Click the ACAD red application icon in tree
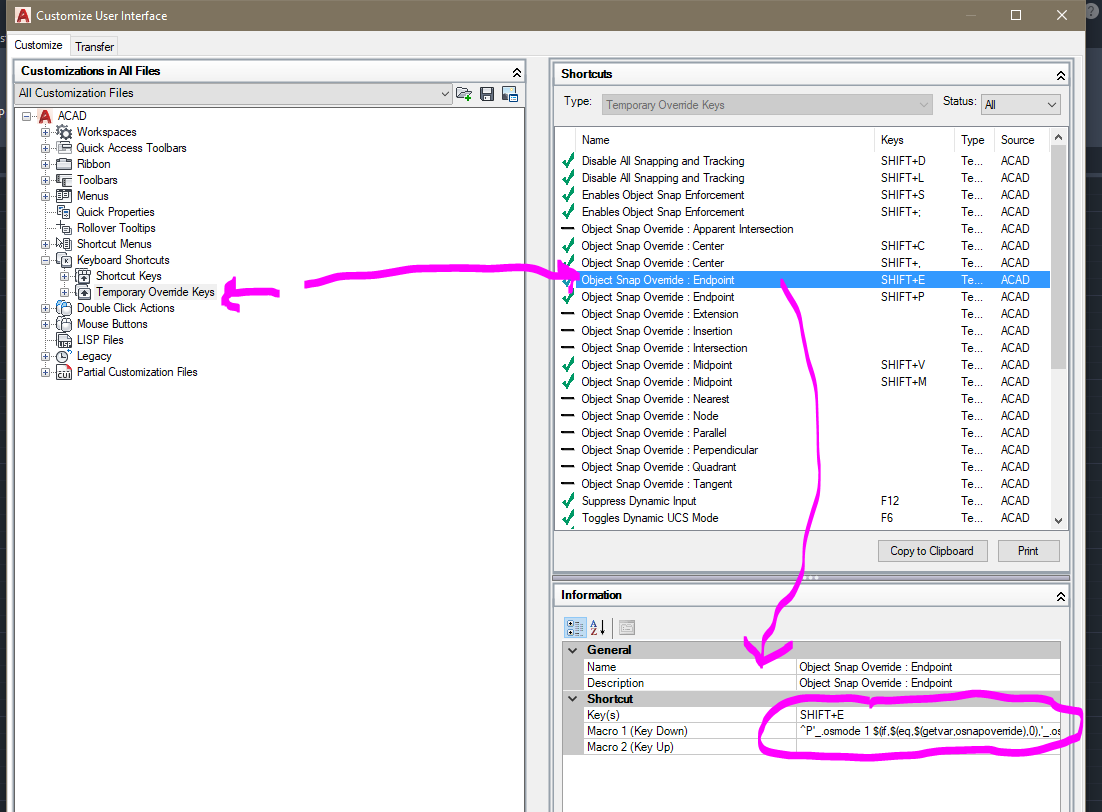This screenshot has height=812, width=1102. point(43,115)
